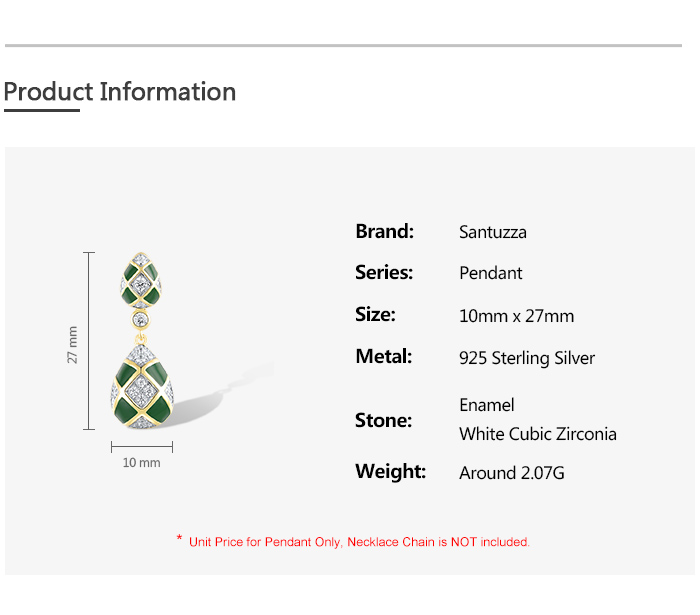Viewport: 700px width, 615px height.
Task: Select the Metal label
Action: tap(383, 357)
